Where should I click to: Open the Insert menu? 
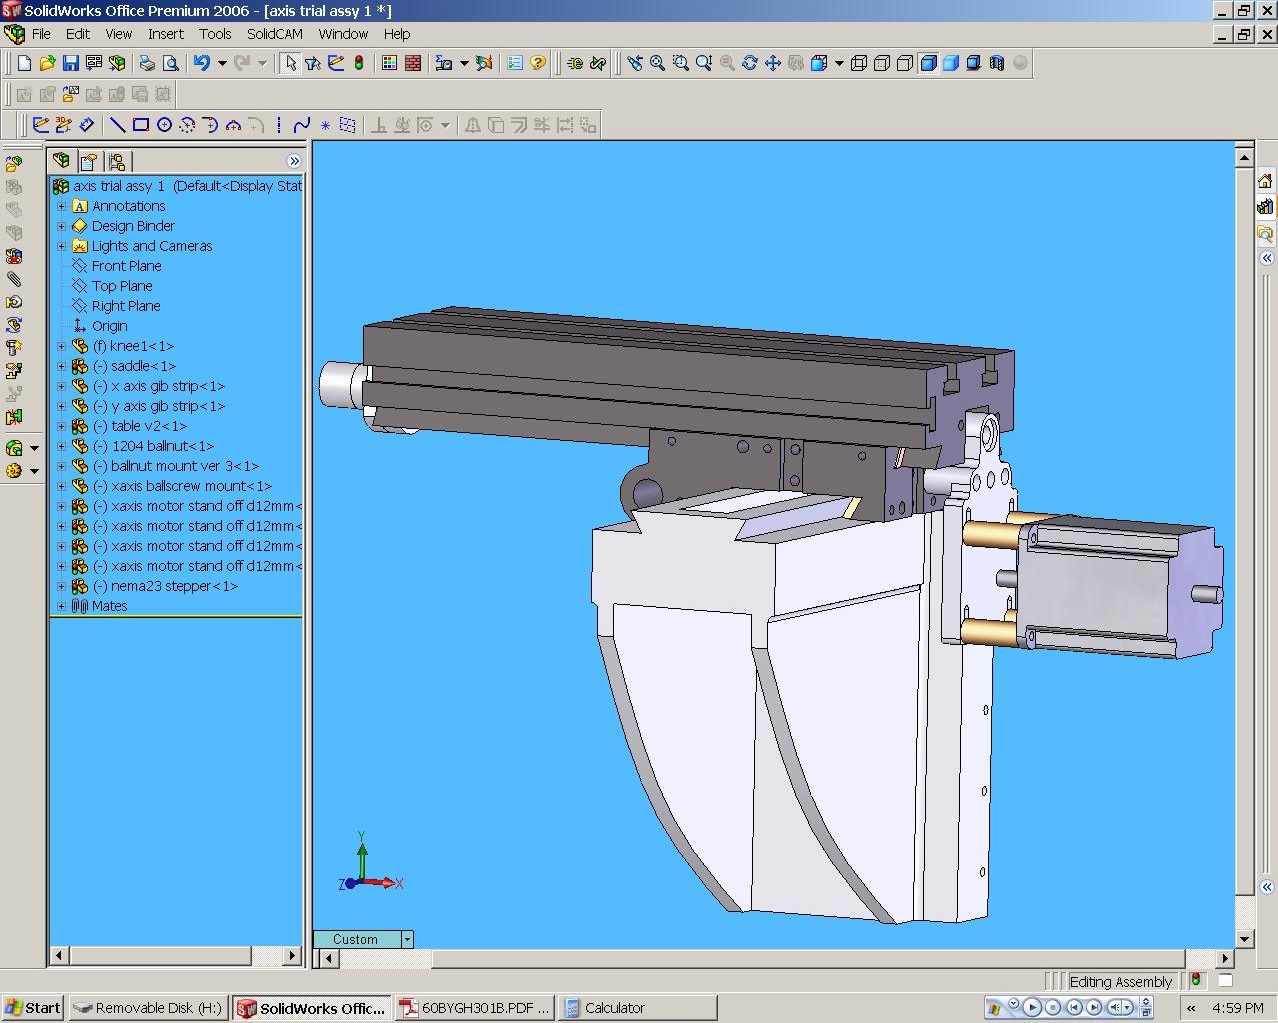[x=165, y=33]
